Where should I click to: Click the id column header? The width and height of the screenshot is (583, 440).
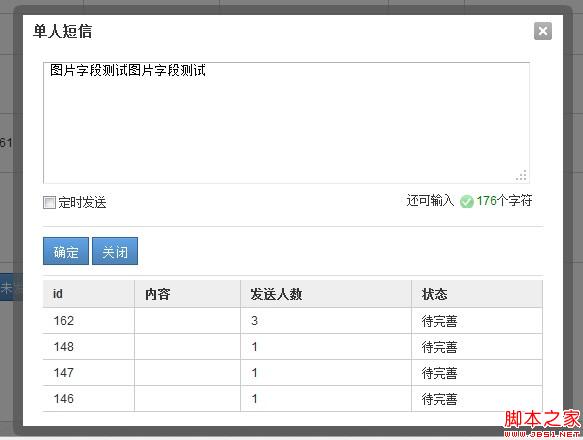coord(88,294)
